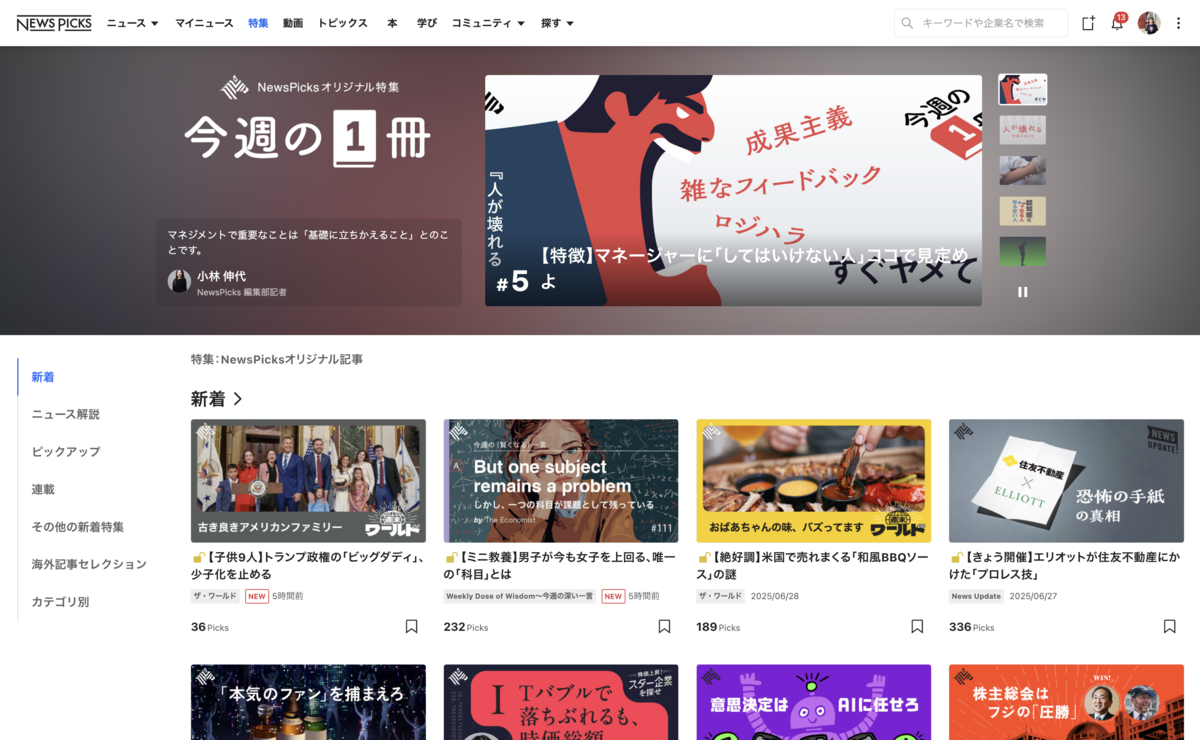
Task: Bookmark the ミニ教養 男子が今も女子を上回る article
Action: click(x=664, y=626)
